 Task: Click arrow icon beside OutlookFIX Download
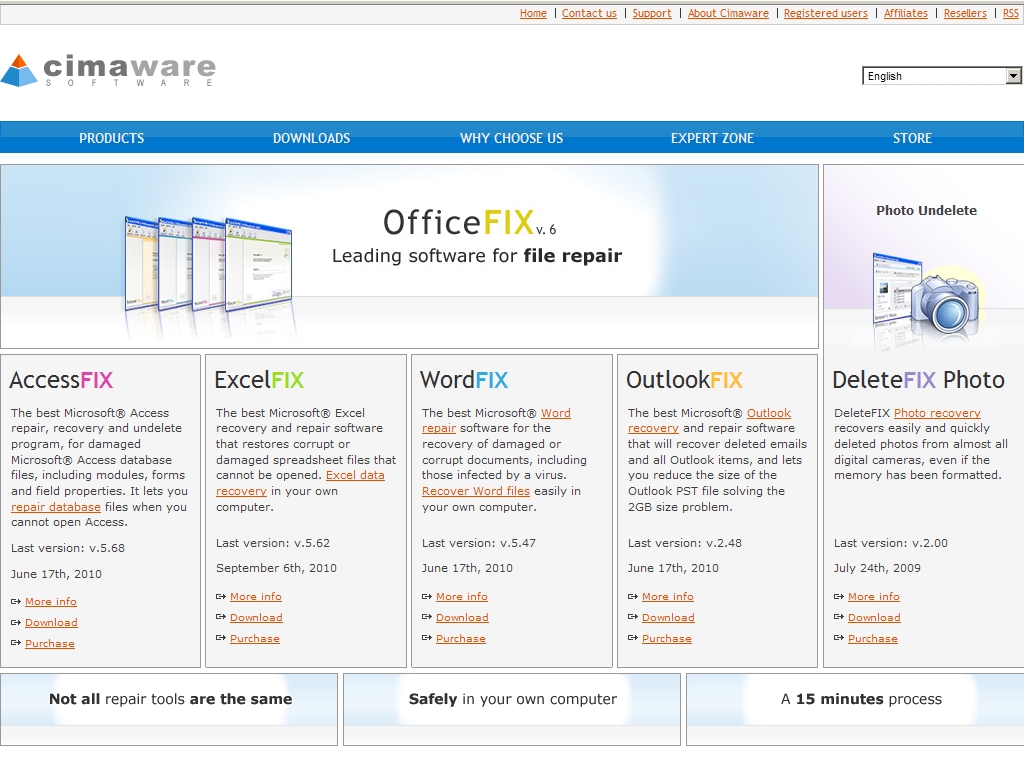pyautogui.click(x=633, y=617)
